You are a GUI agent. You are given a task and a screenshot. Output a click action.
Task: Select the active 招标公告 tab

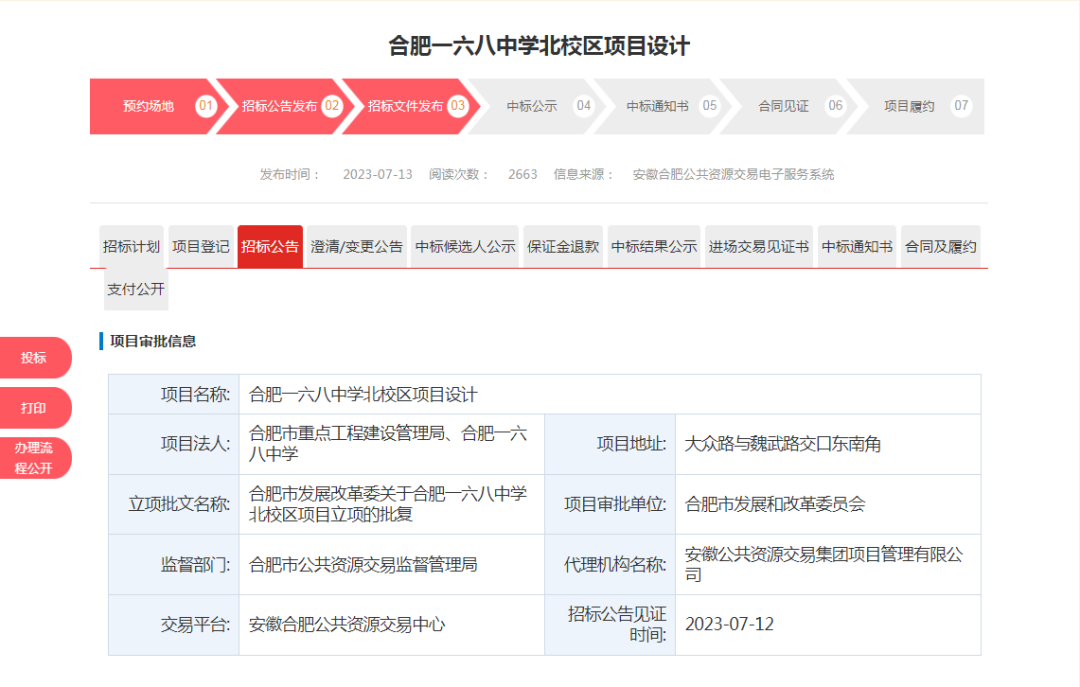(270, 247)
